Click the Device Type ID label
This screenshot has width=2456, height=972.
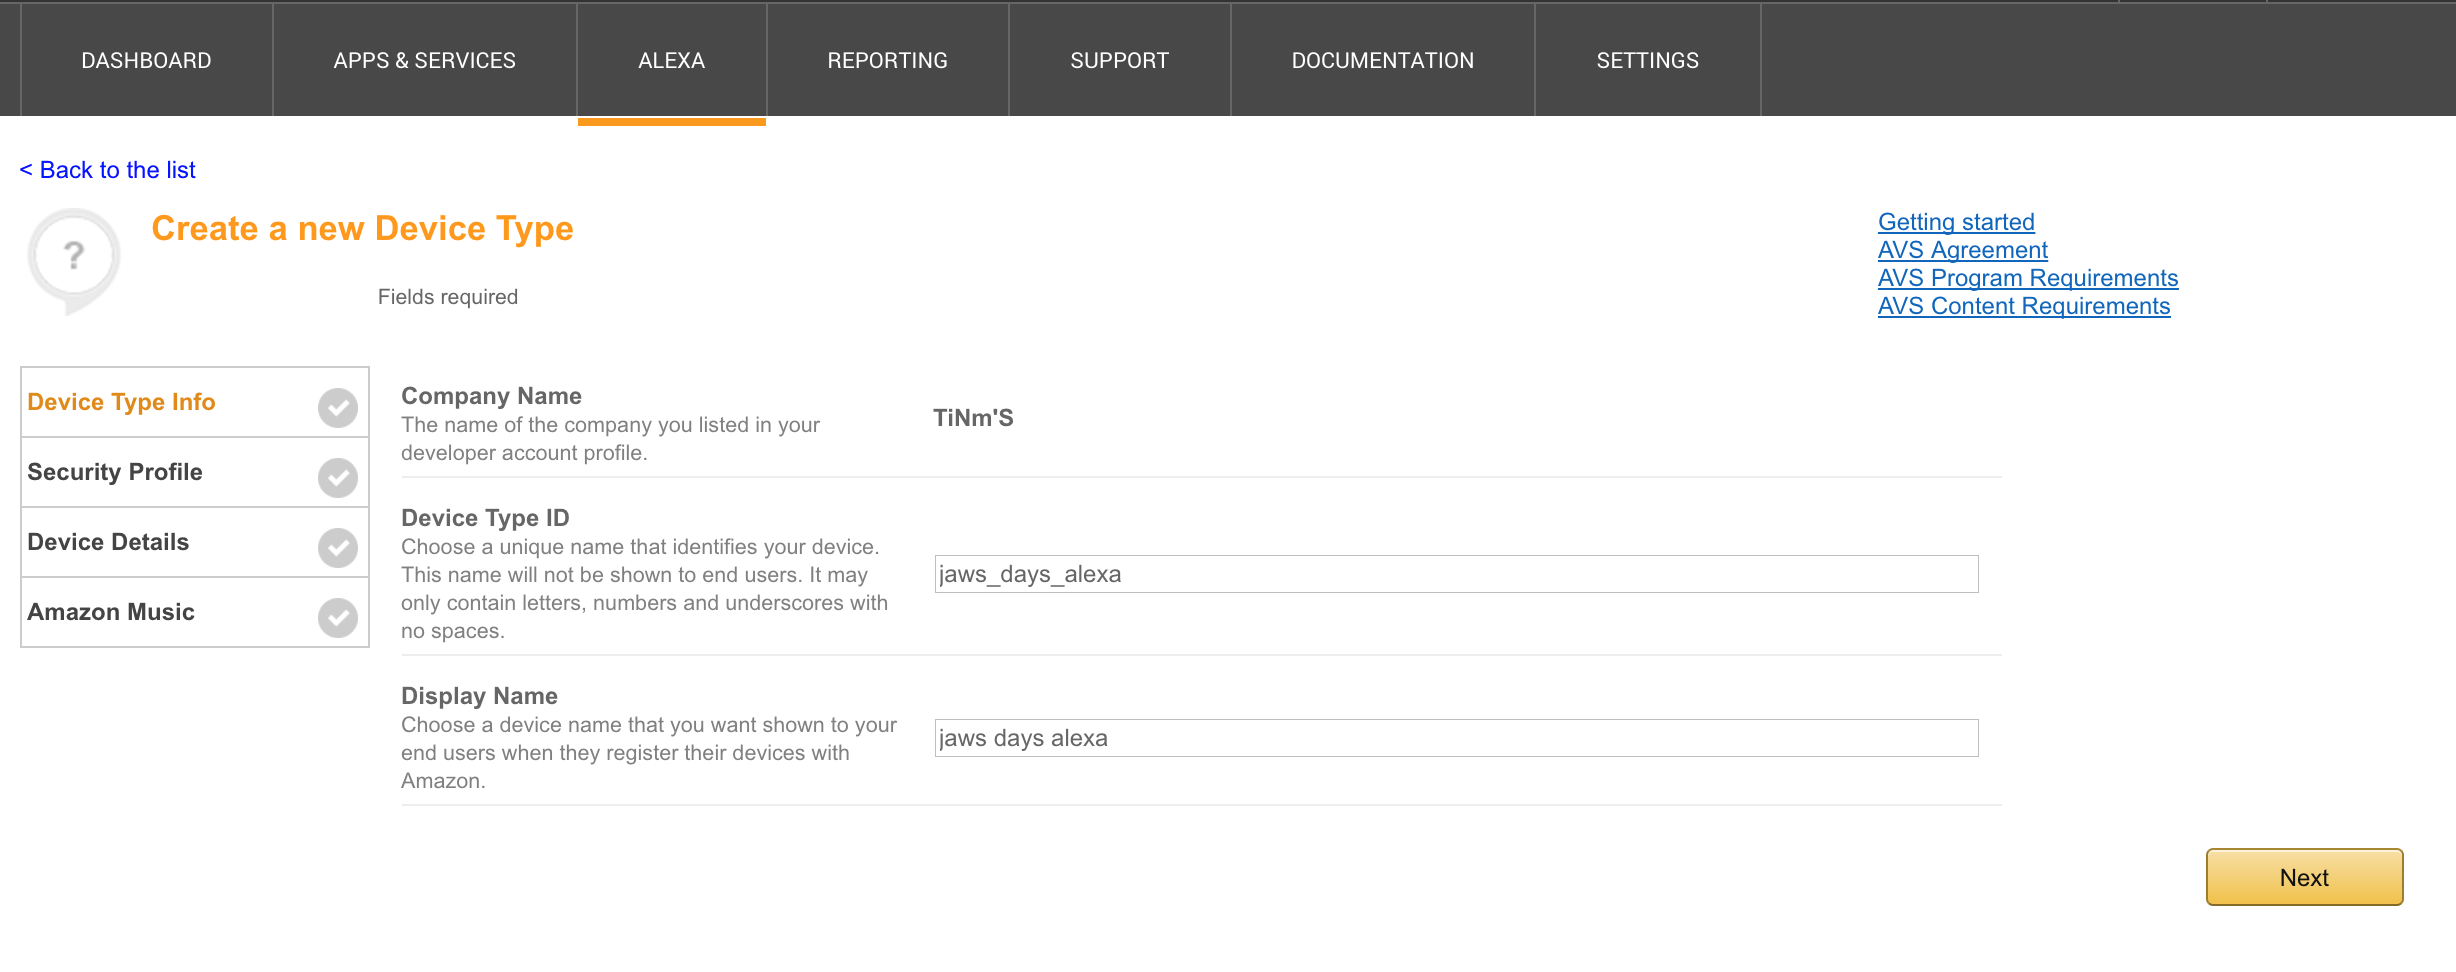click(485, 518)
